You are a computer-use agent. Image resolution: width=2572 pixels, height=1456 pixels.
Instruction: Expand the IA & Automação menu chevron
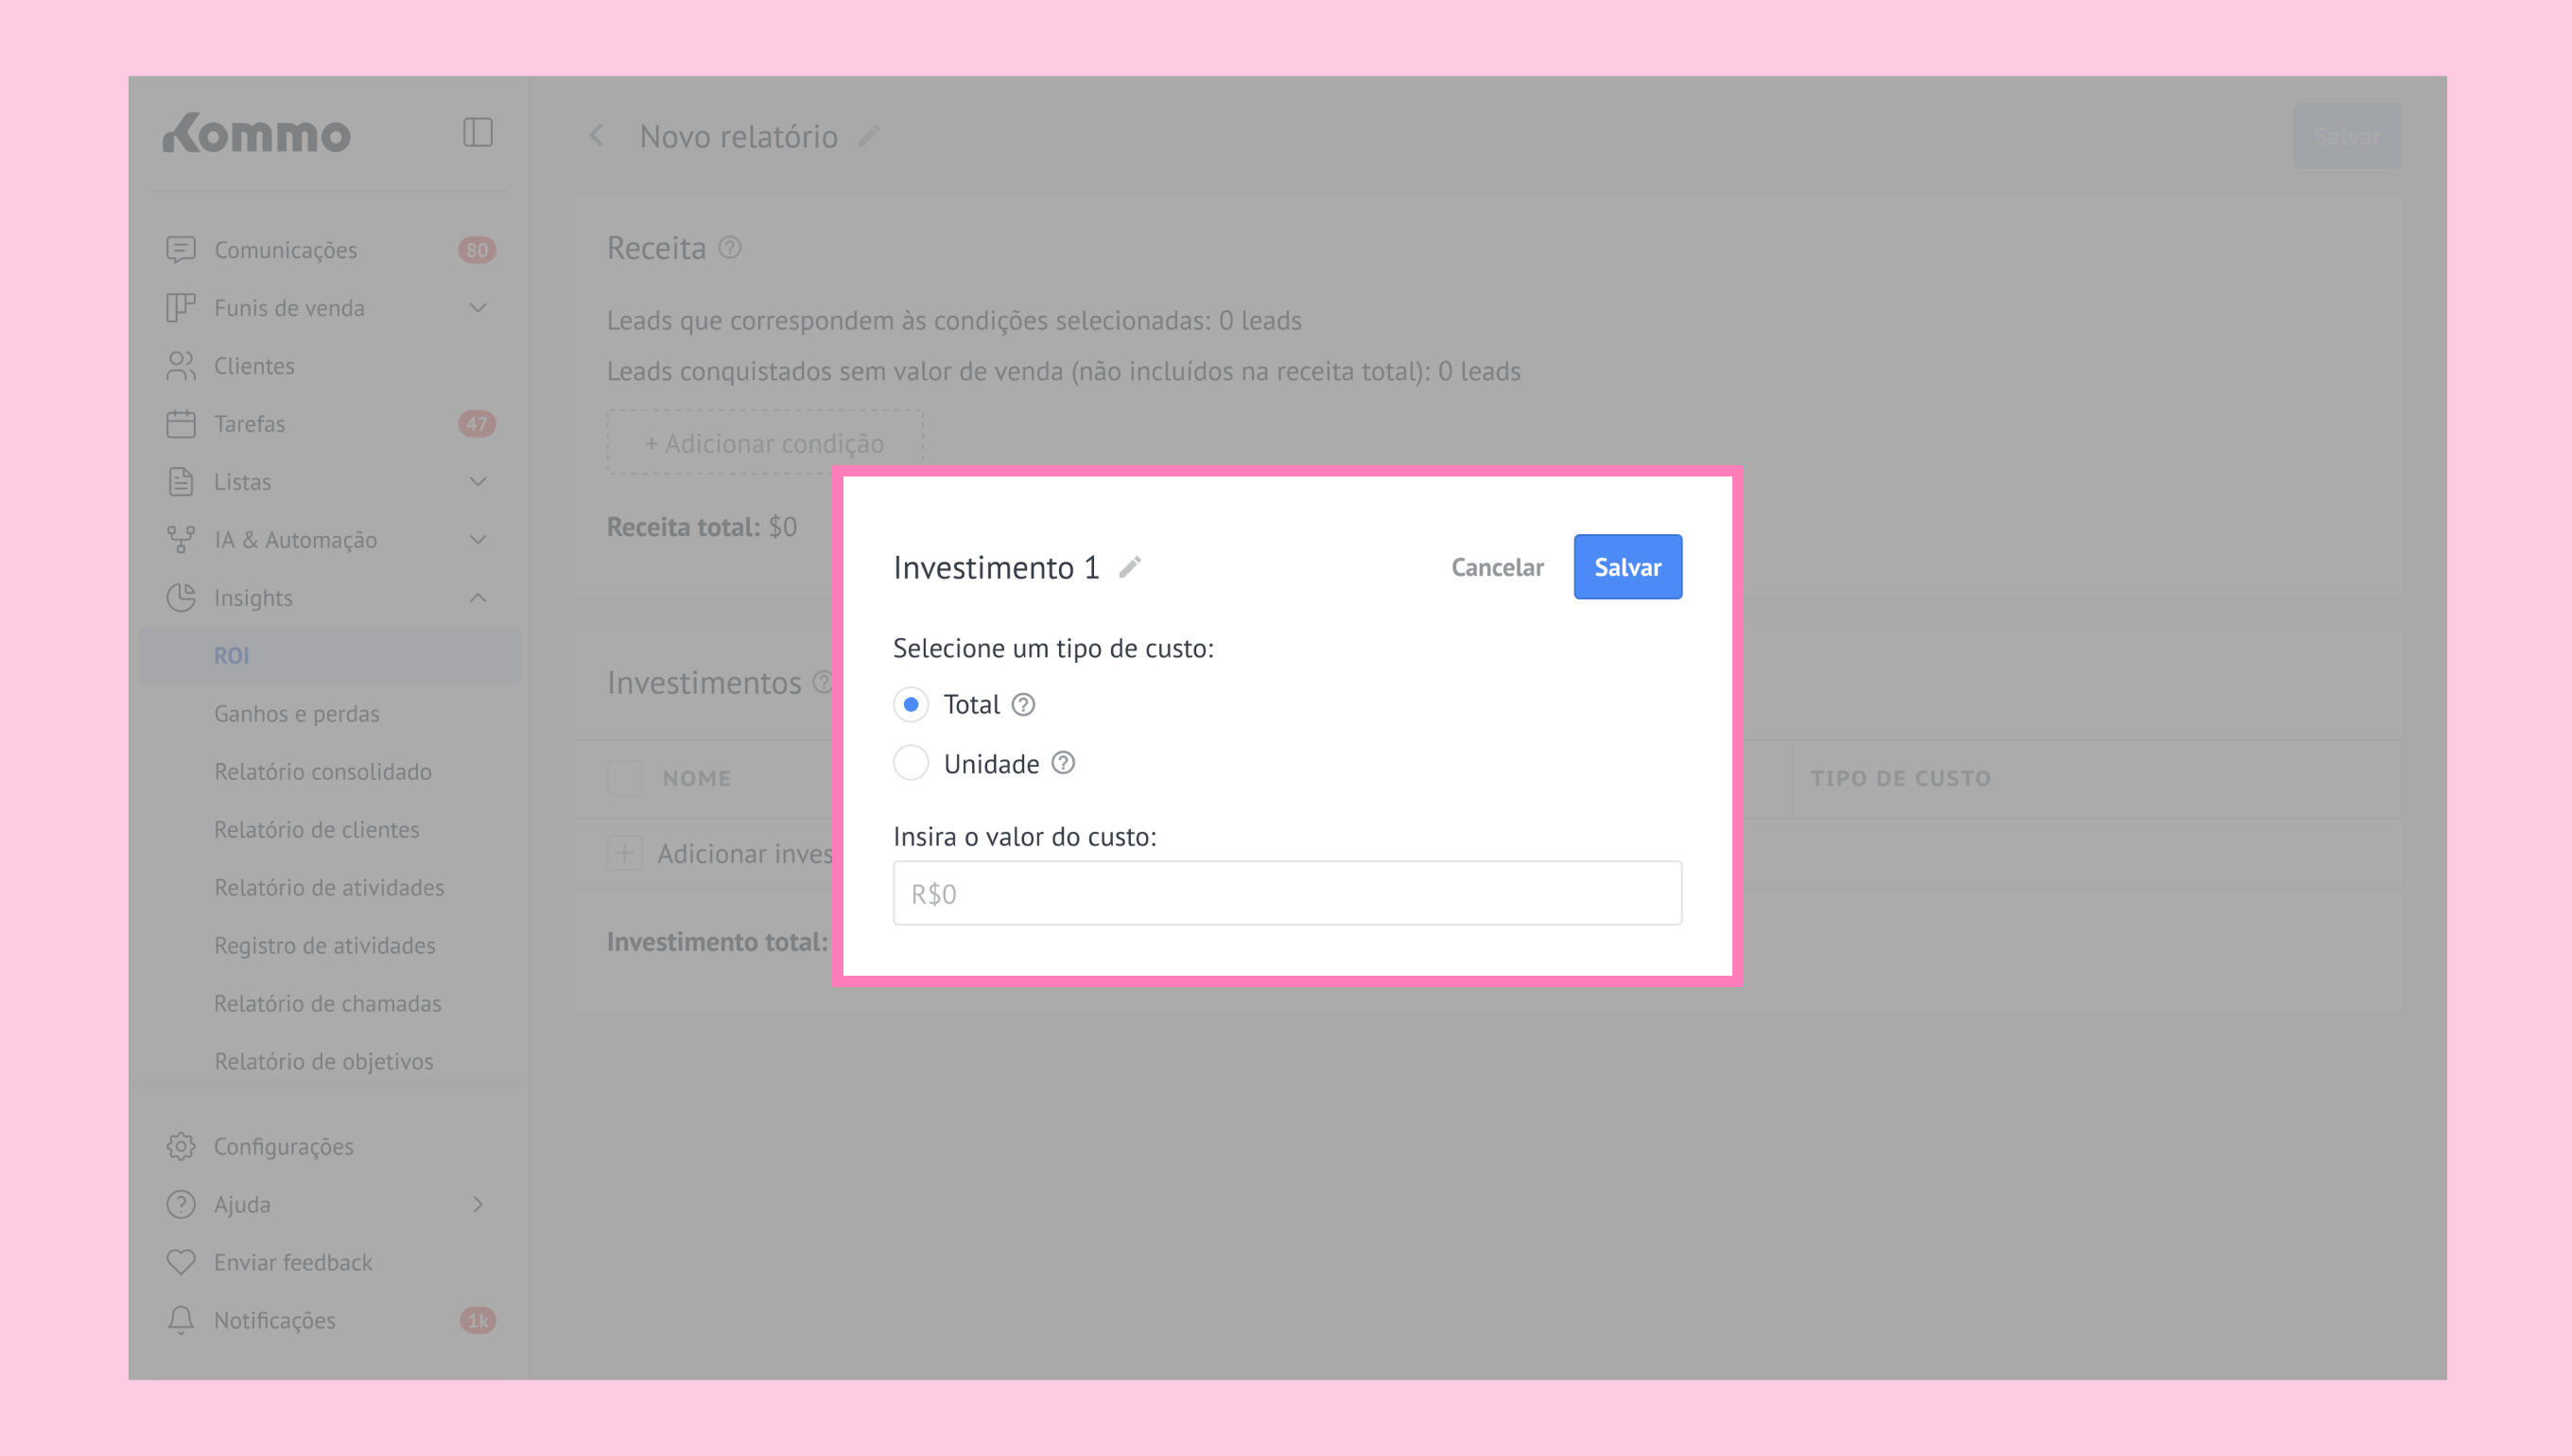click(477, 540)
